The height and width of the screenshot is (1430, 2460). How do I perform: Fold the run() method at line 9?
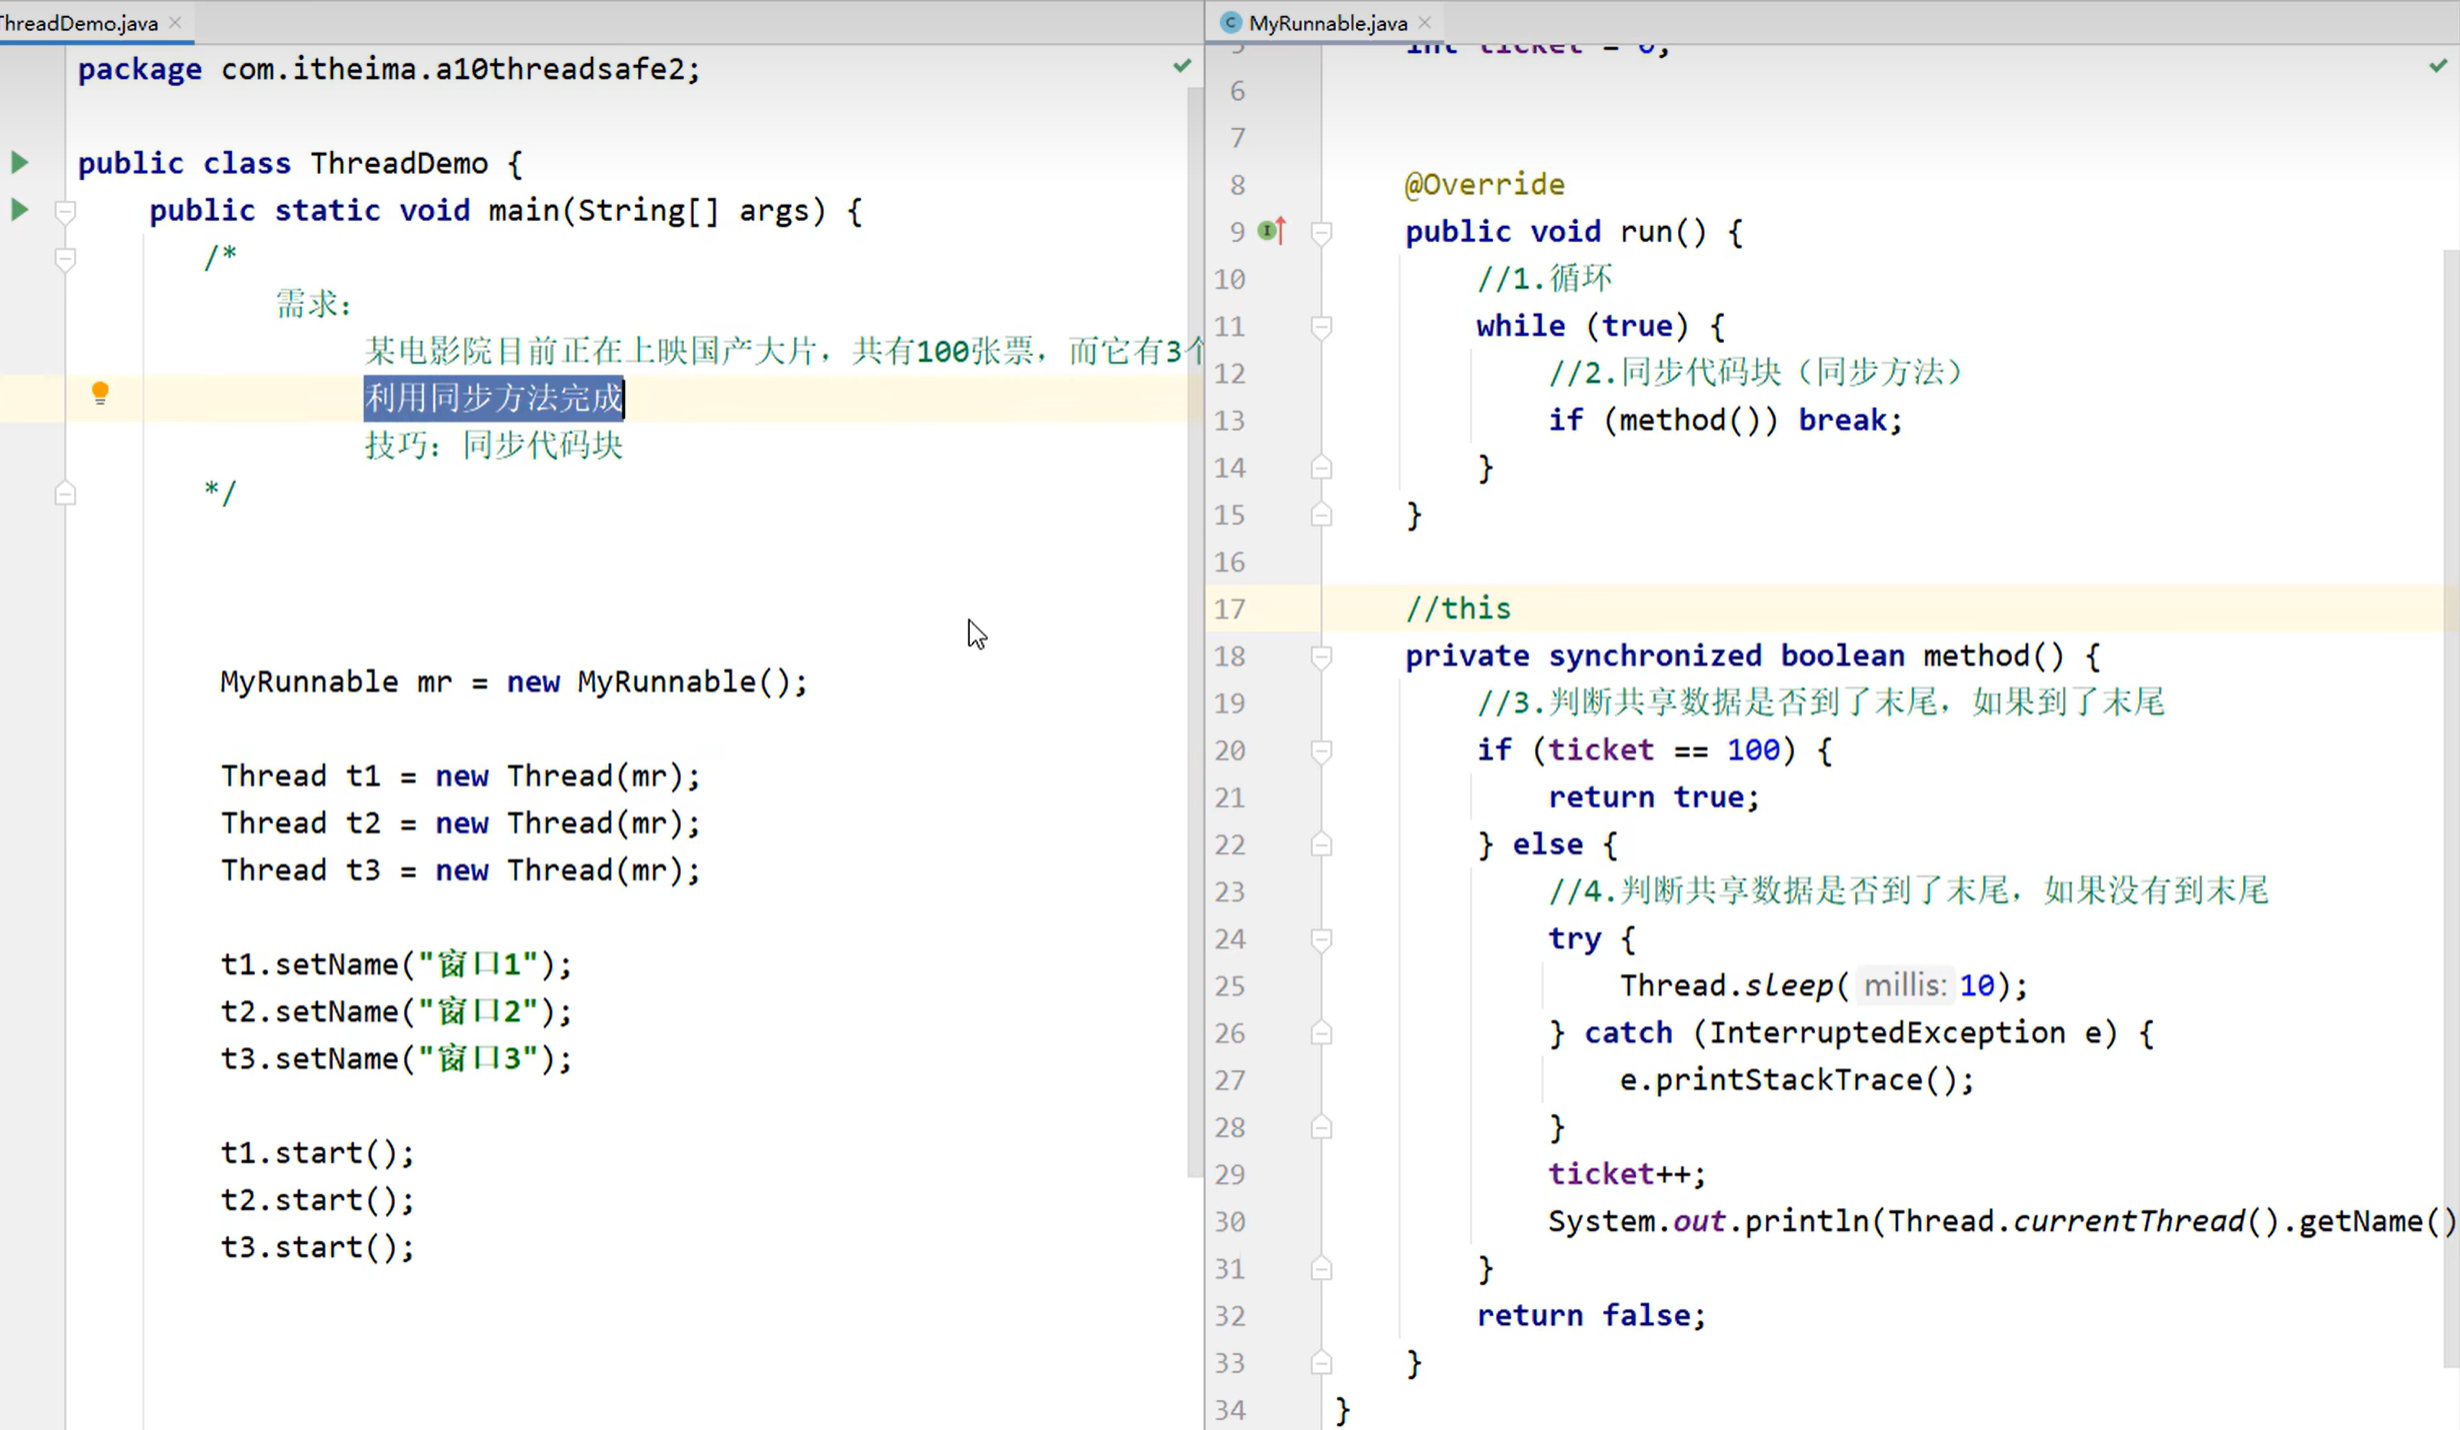(1321, 233)
